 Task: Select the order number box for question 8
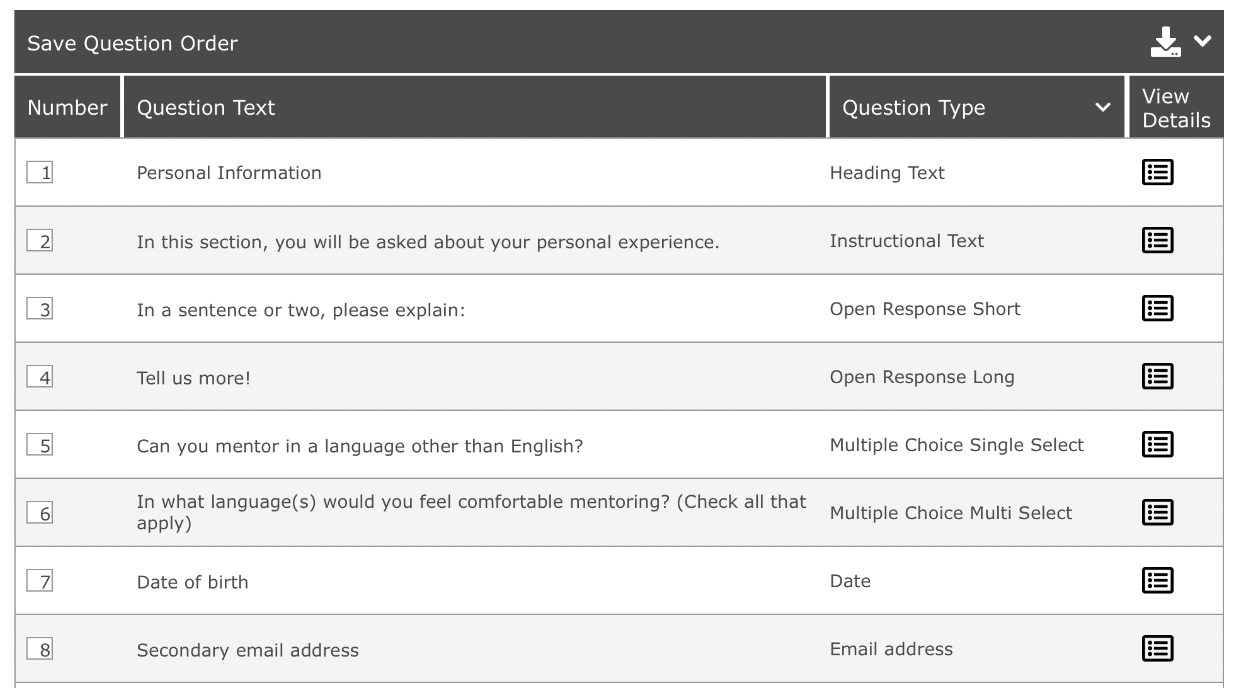40,649
